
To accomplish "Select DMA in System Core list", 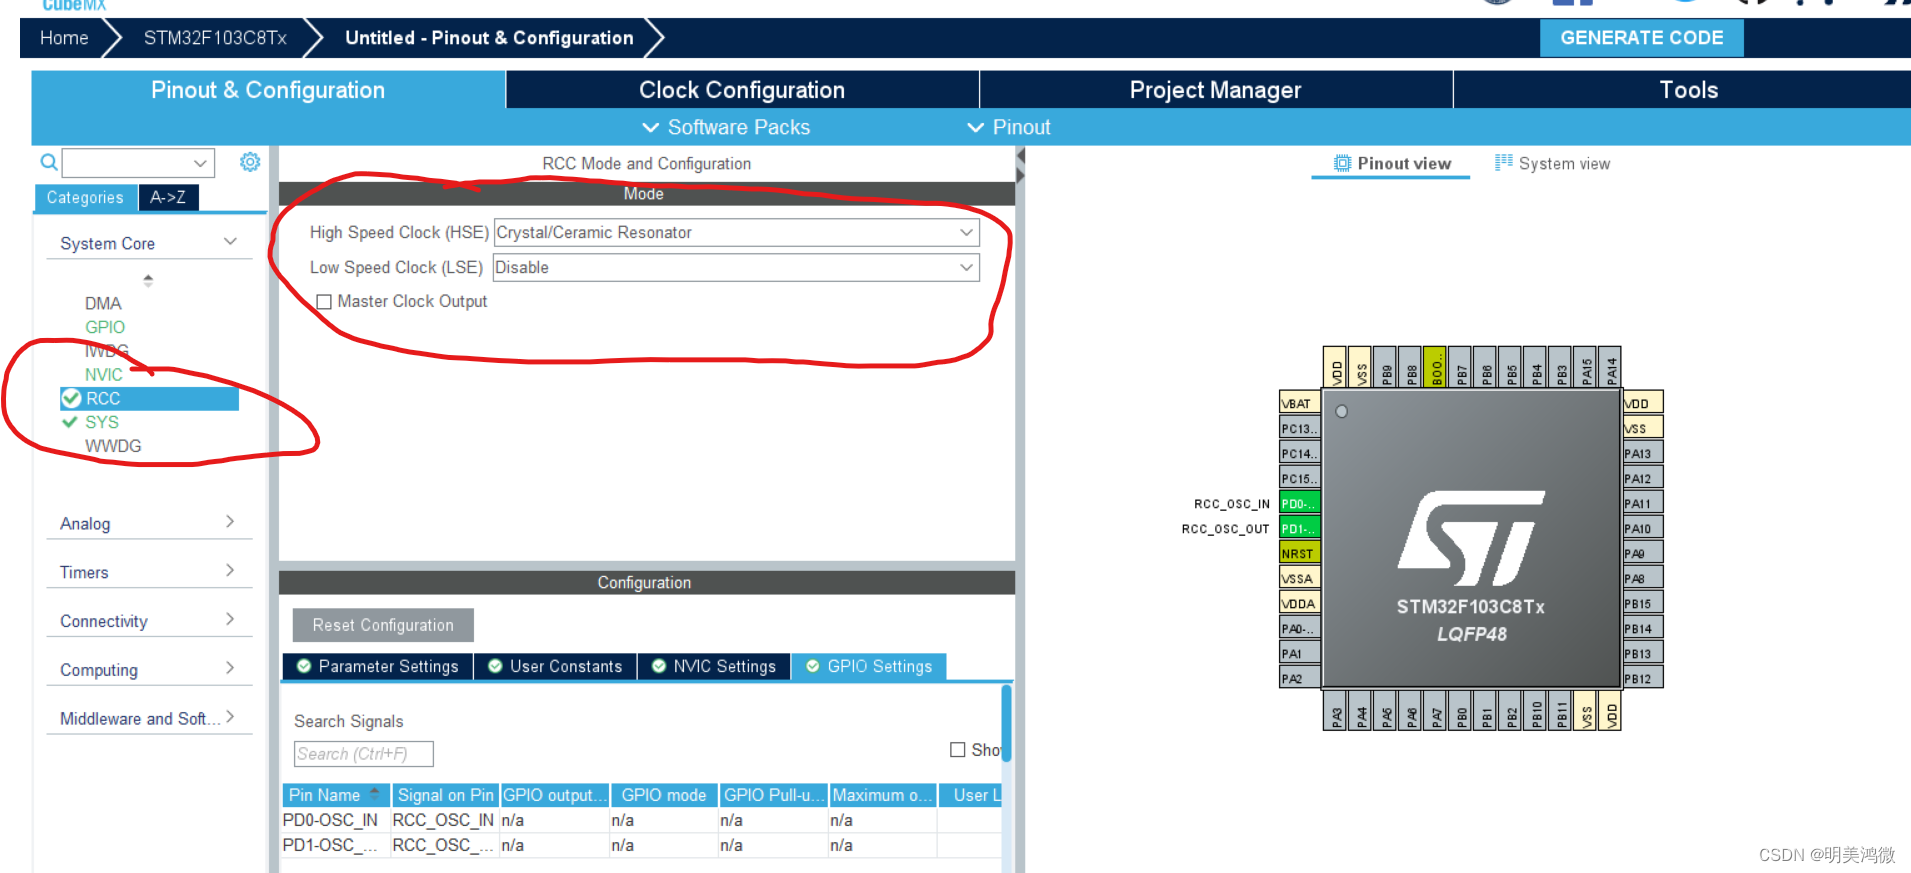I will tap(103, 303).
